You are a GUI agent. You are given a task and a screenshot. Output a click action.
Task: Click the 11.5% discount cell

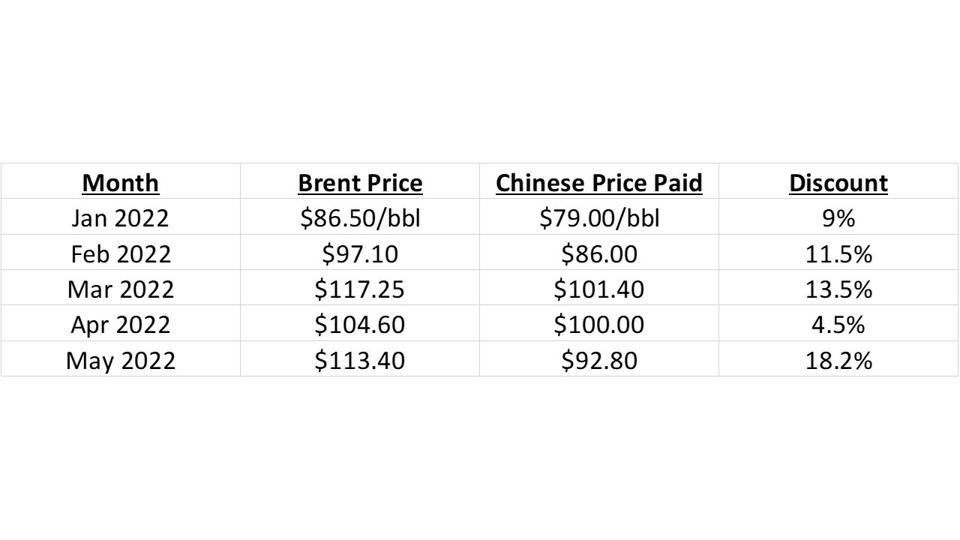[838, 254]
